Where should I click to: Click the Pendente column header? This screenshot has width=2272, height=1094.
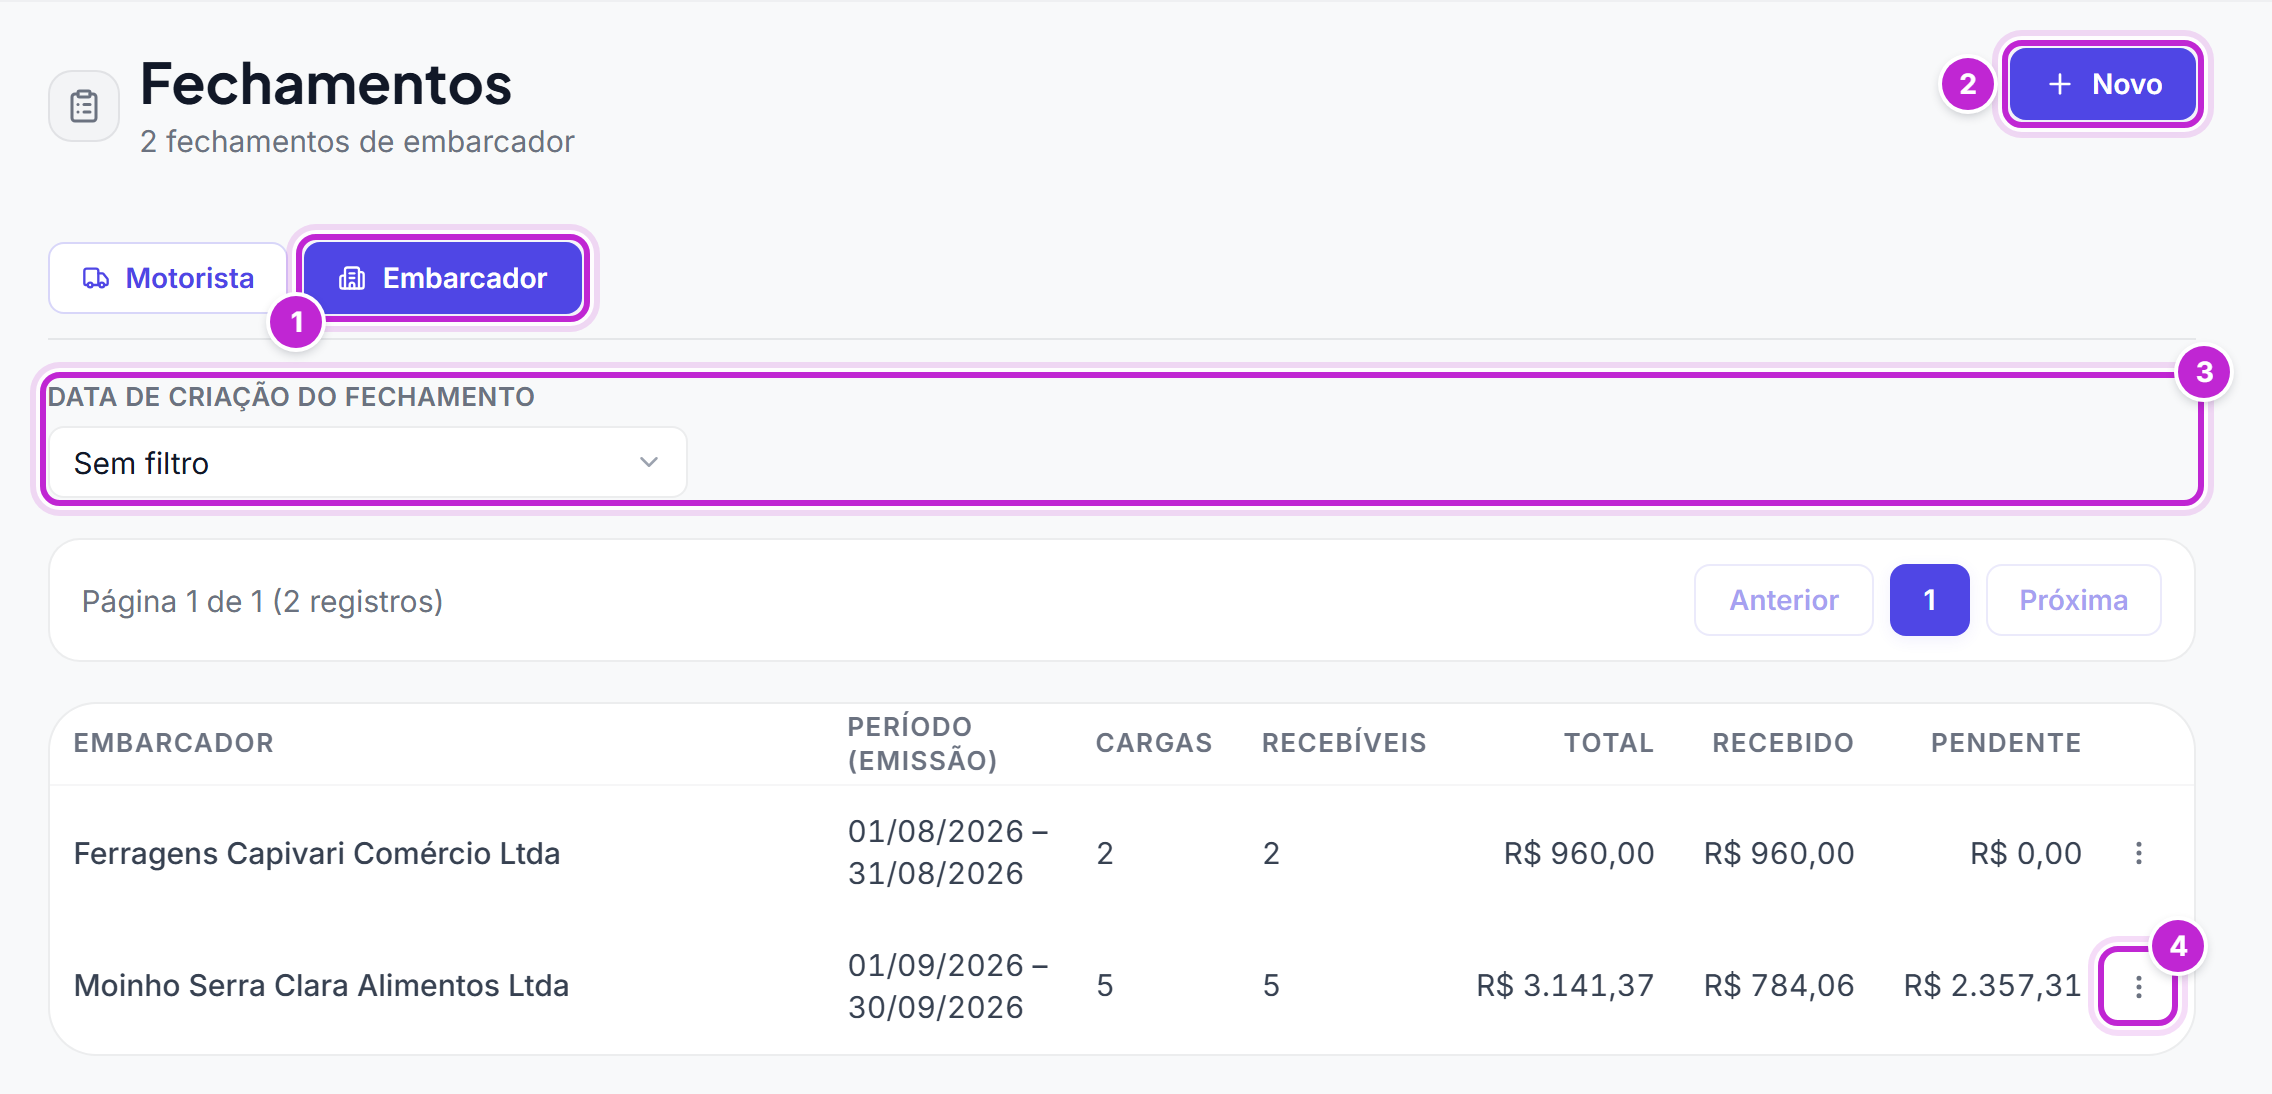pos(2006,743)
